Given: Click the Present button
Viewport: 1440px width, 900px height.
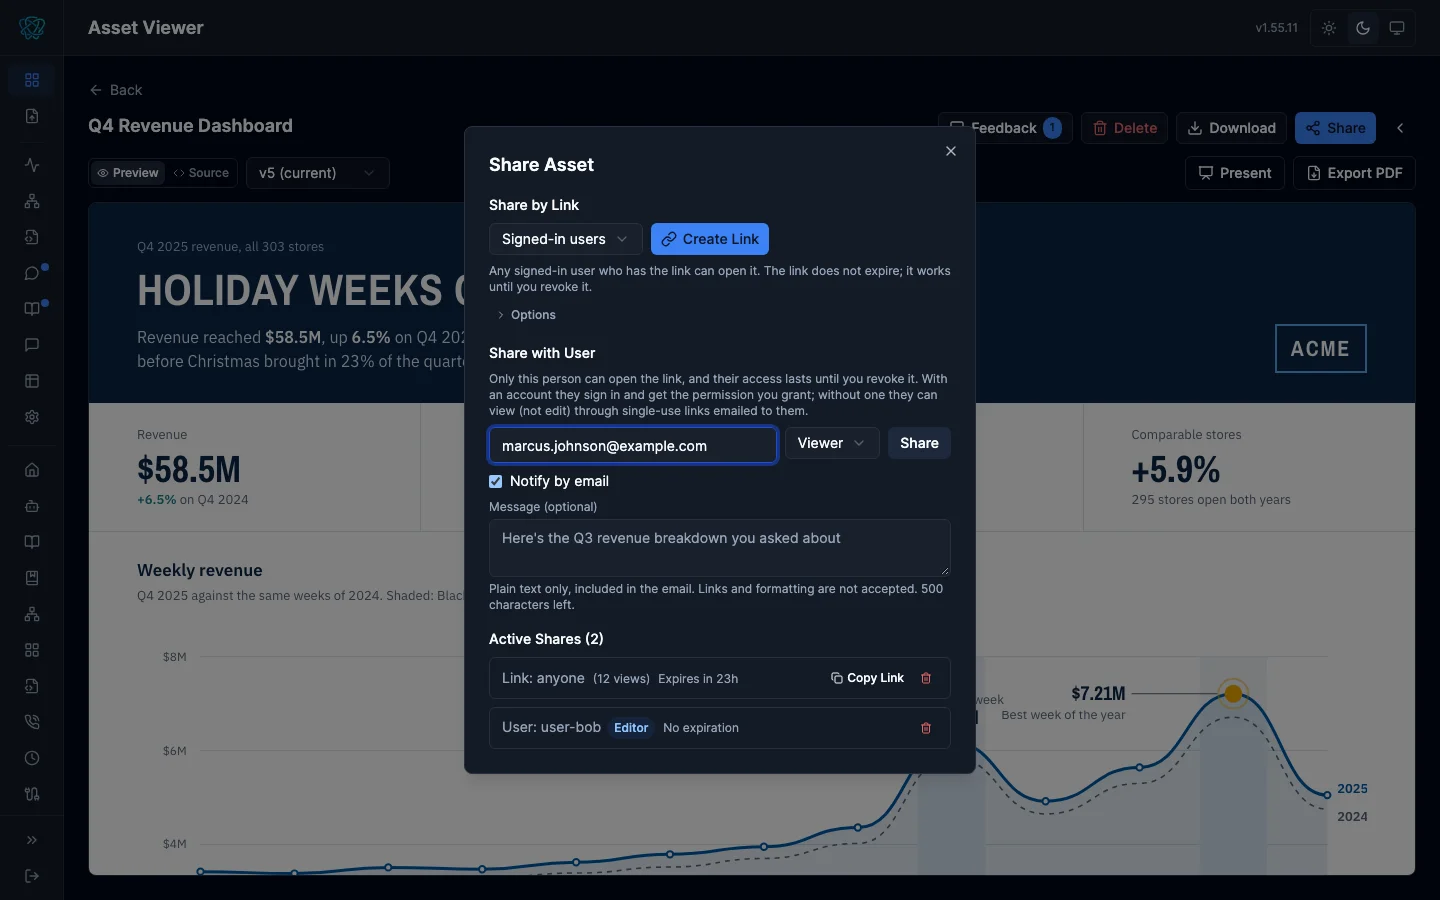Looking at the screenshot, I should (1235, 173).
